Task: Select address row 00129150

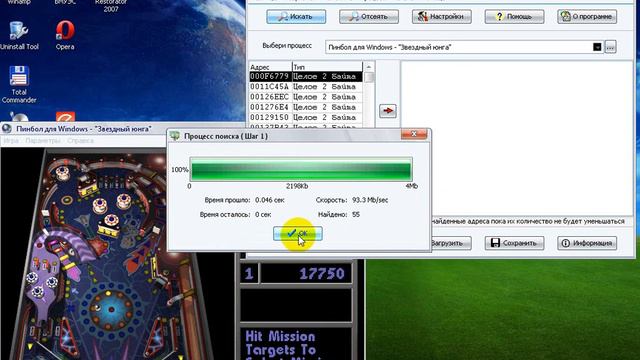Action: pyautogui.click(x=305, y=117)
